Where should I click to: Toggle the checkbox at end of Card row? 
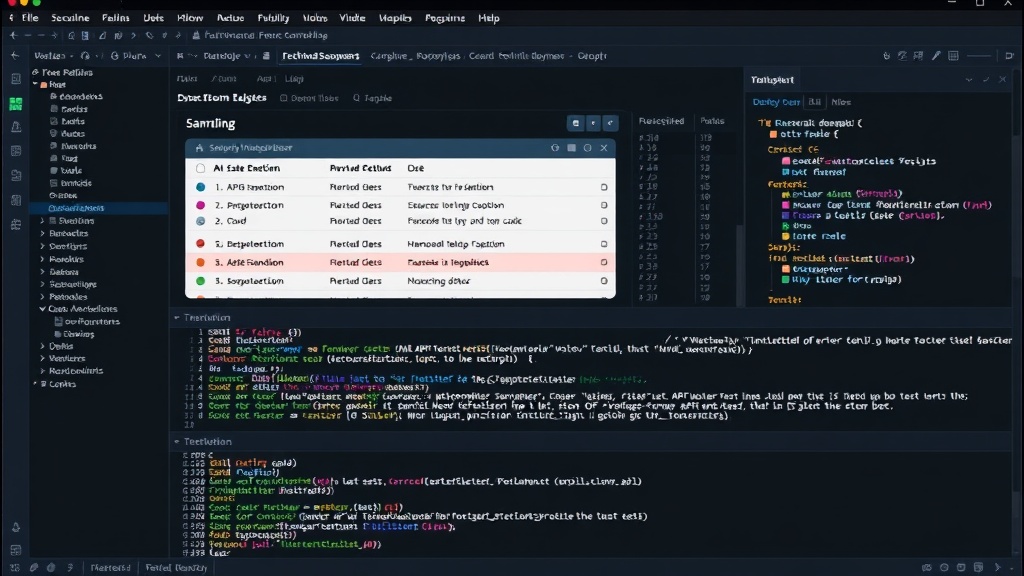pos(603,221)
